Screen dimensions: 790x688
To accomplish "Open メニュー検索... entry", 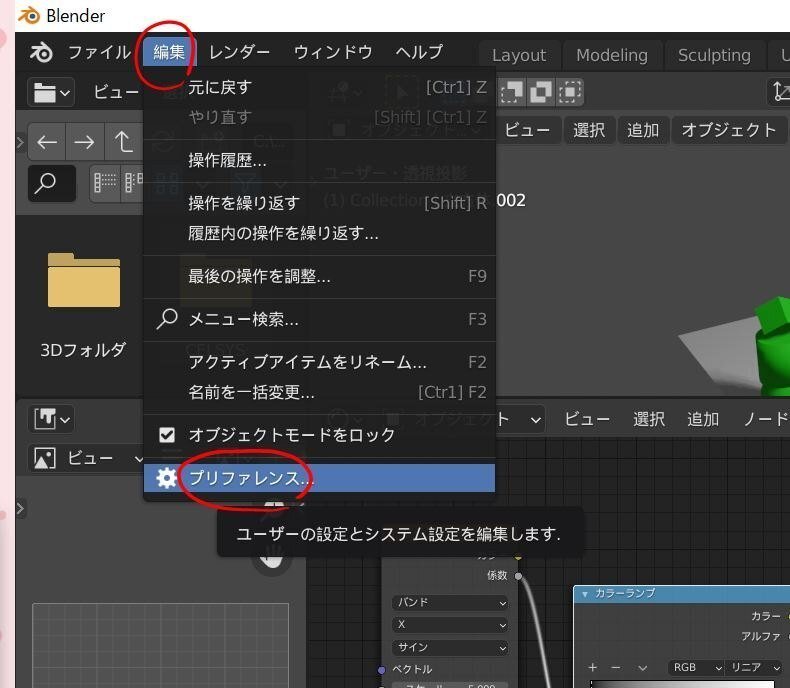I will tap(319, 319).
